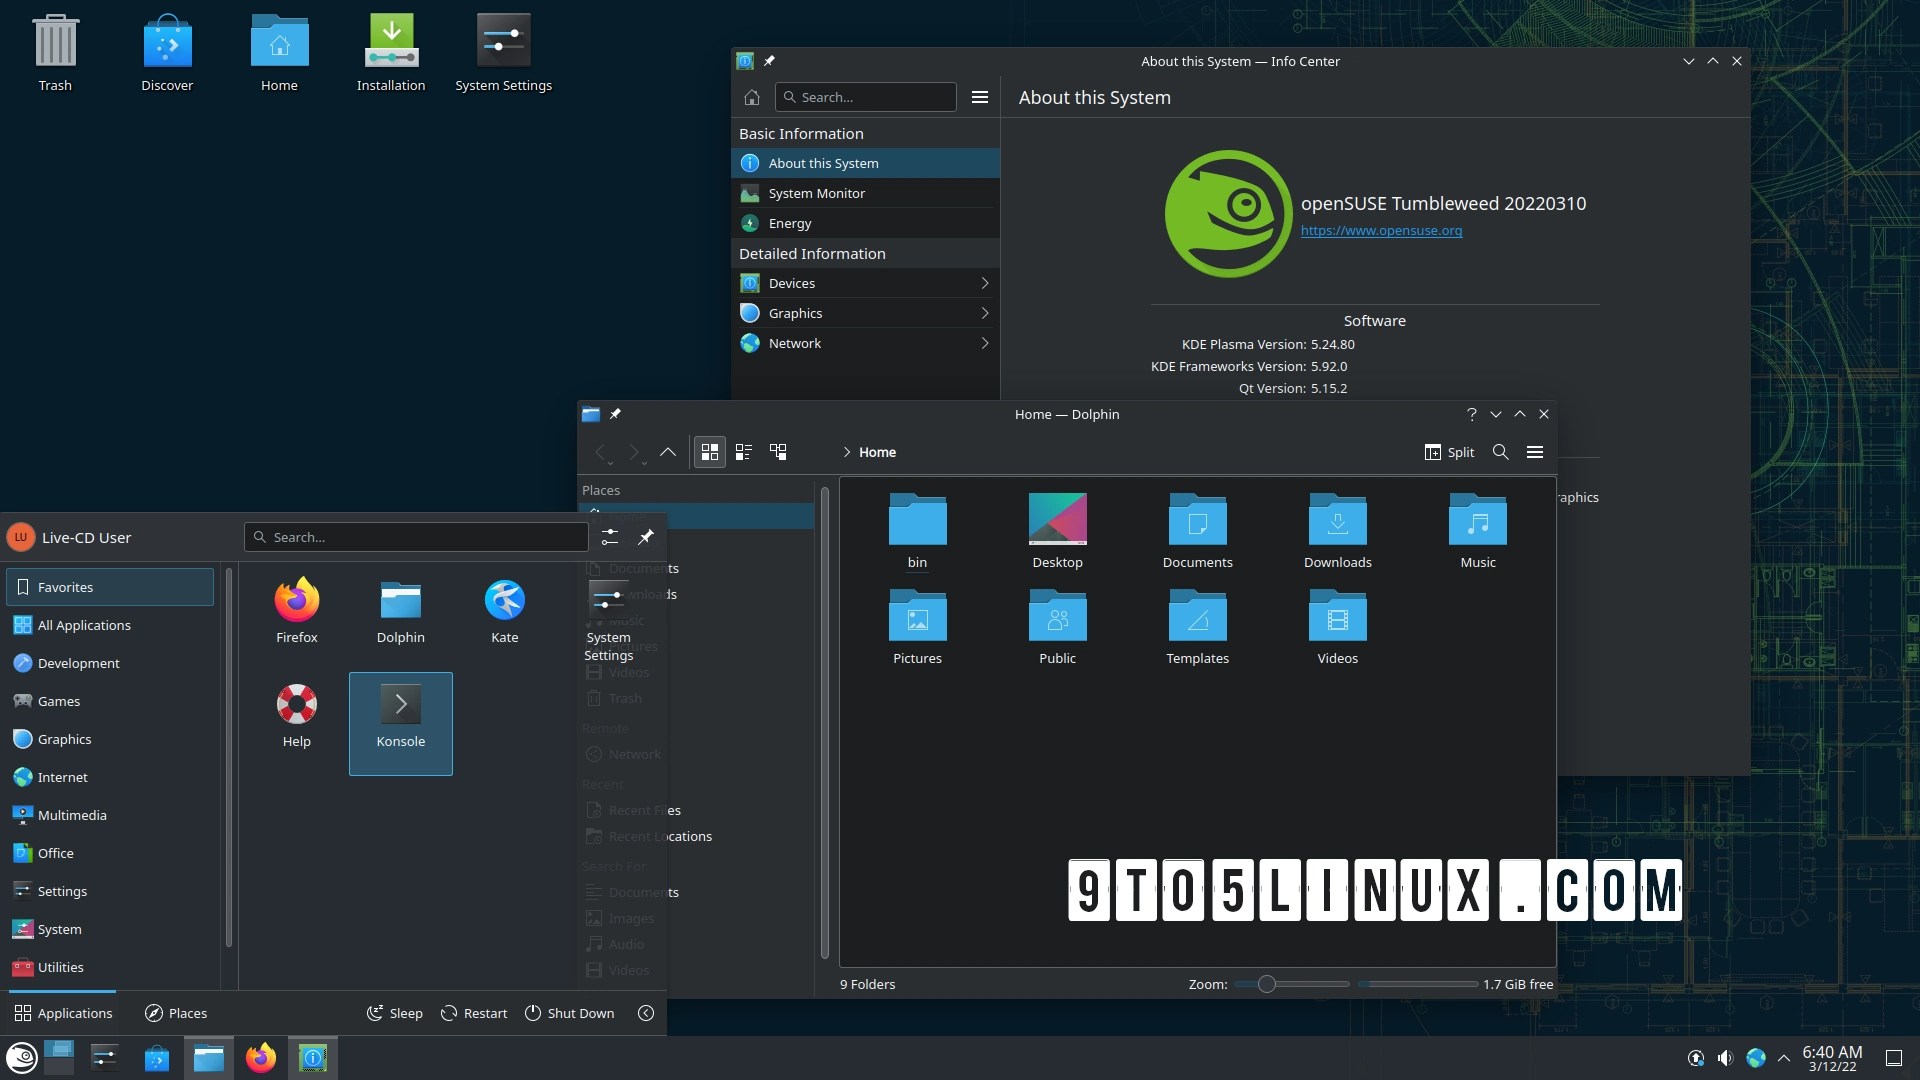
Task: Click the Home icon in Info Center sidebar
Action: (x=752, y=97)
